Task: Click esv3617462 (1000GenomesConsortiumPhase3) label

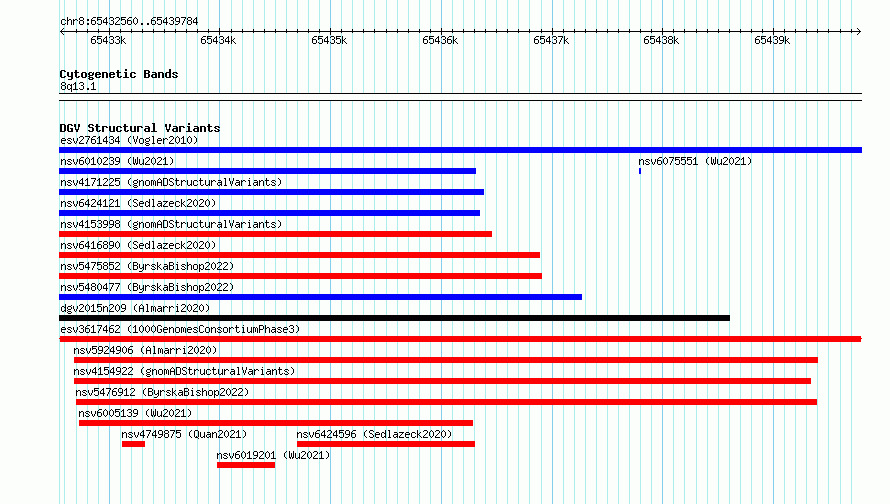Action: (x=180, y=329)
